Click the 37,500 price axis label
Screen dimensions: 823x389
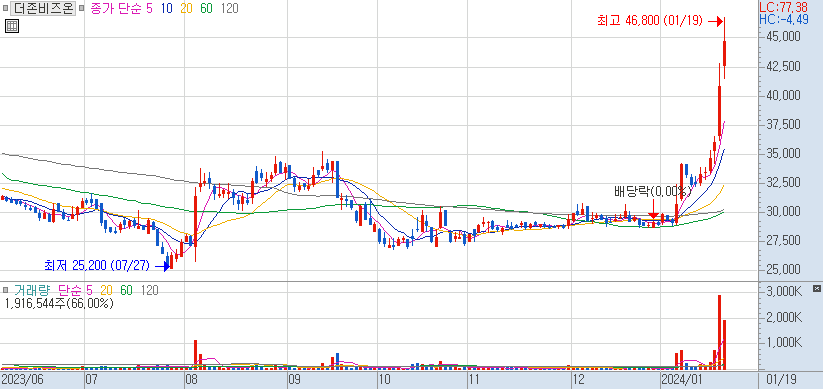[x=783, y=124]
